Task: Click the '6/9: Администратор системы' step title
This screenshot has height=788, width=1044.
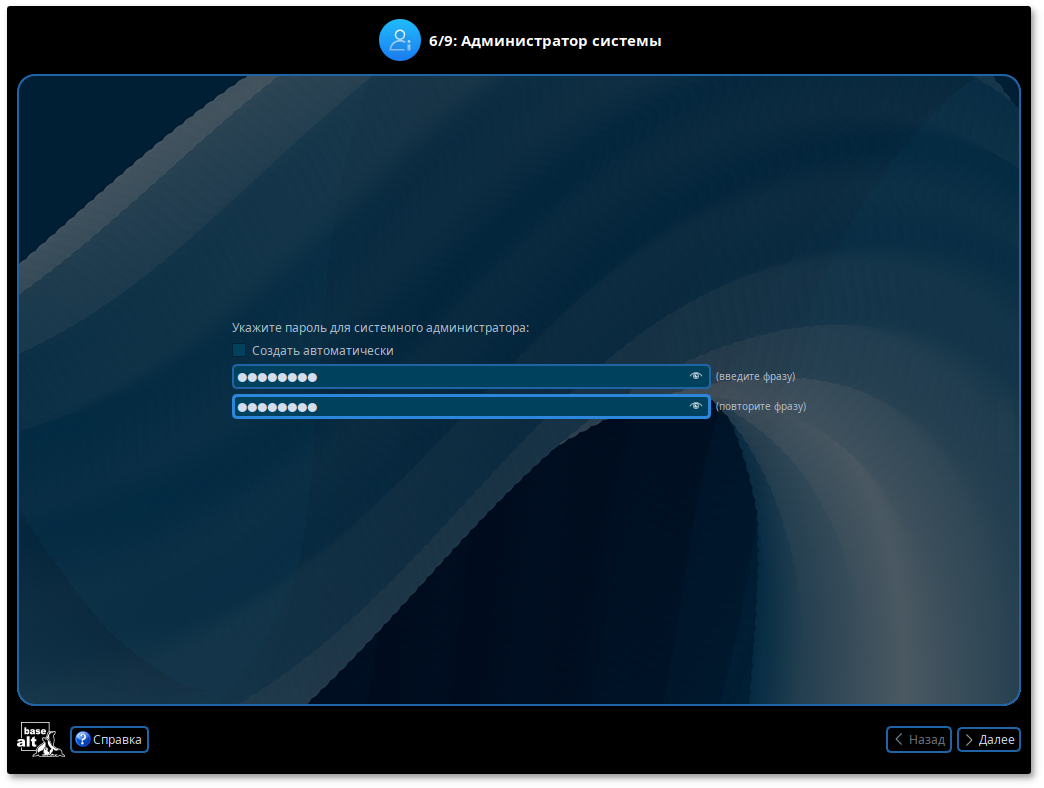Action: point(545,41)
